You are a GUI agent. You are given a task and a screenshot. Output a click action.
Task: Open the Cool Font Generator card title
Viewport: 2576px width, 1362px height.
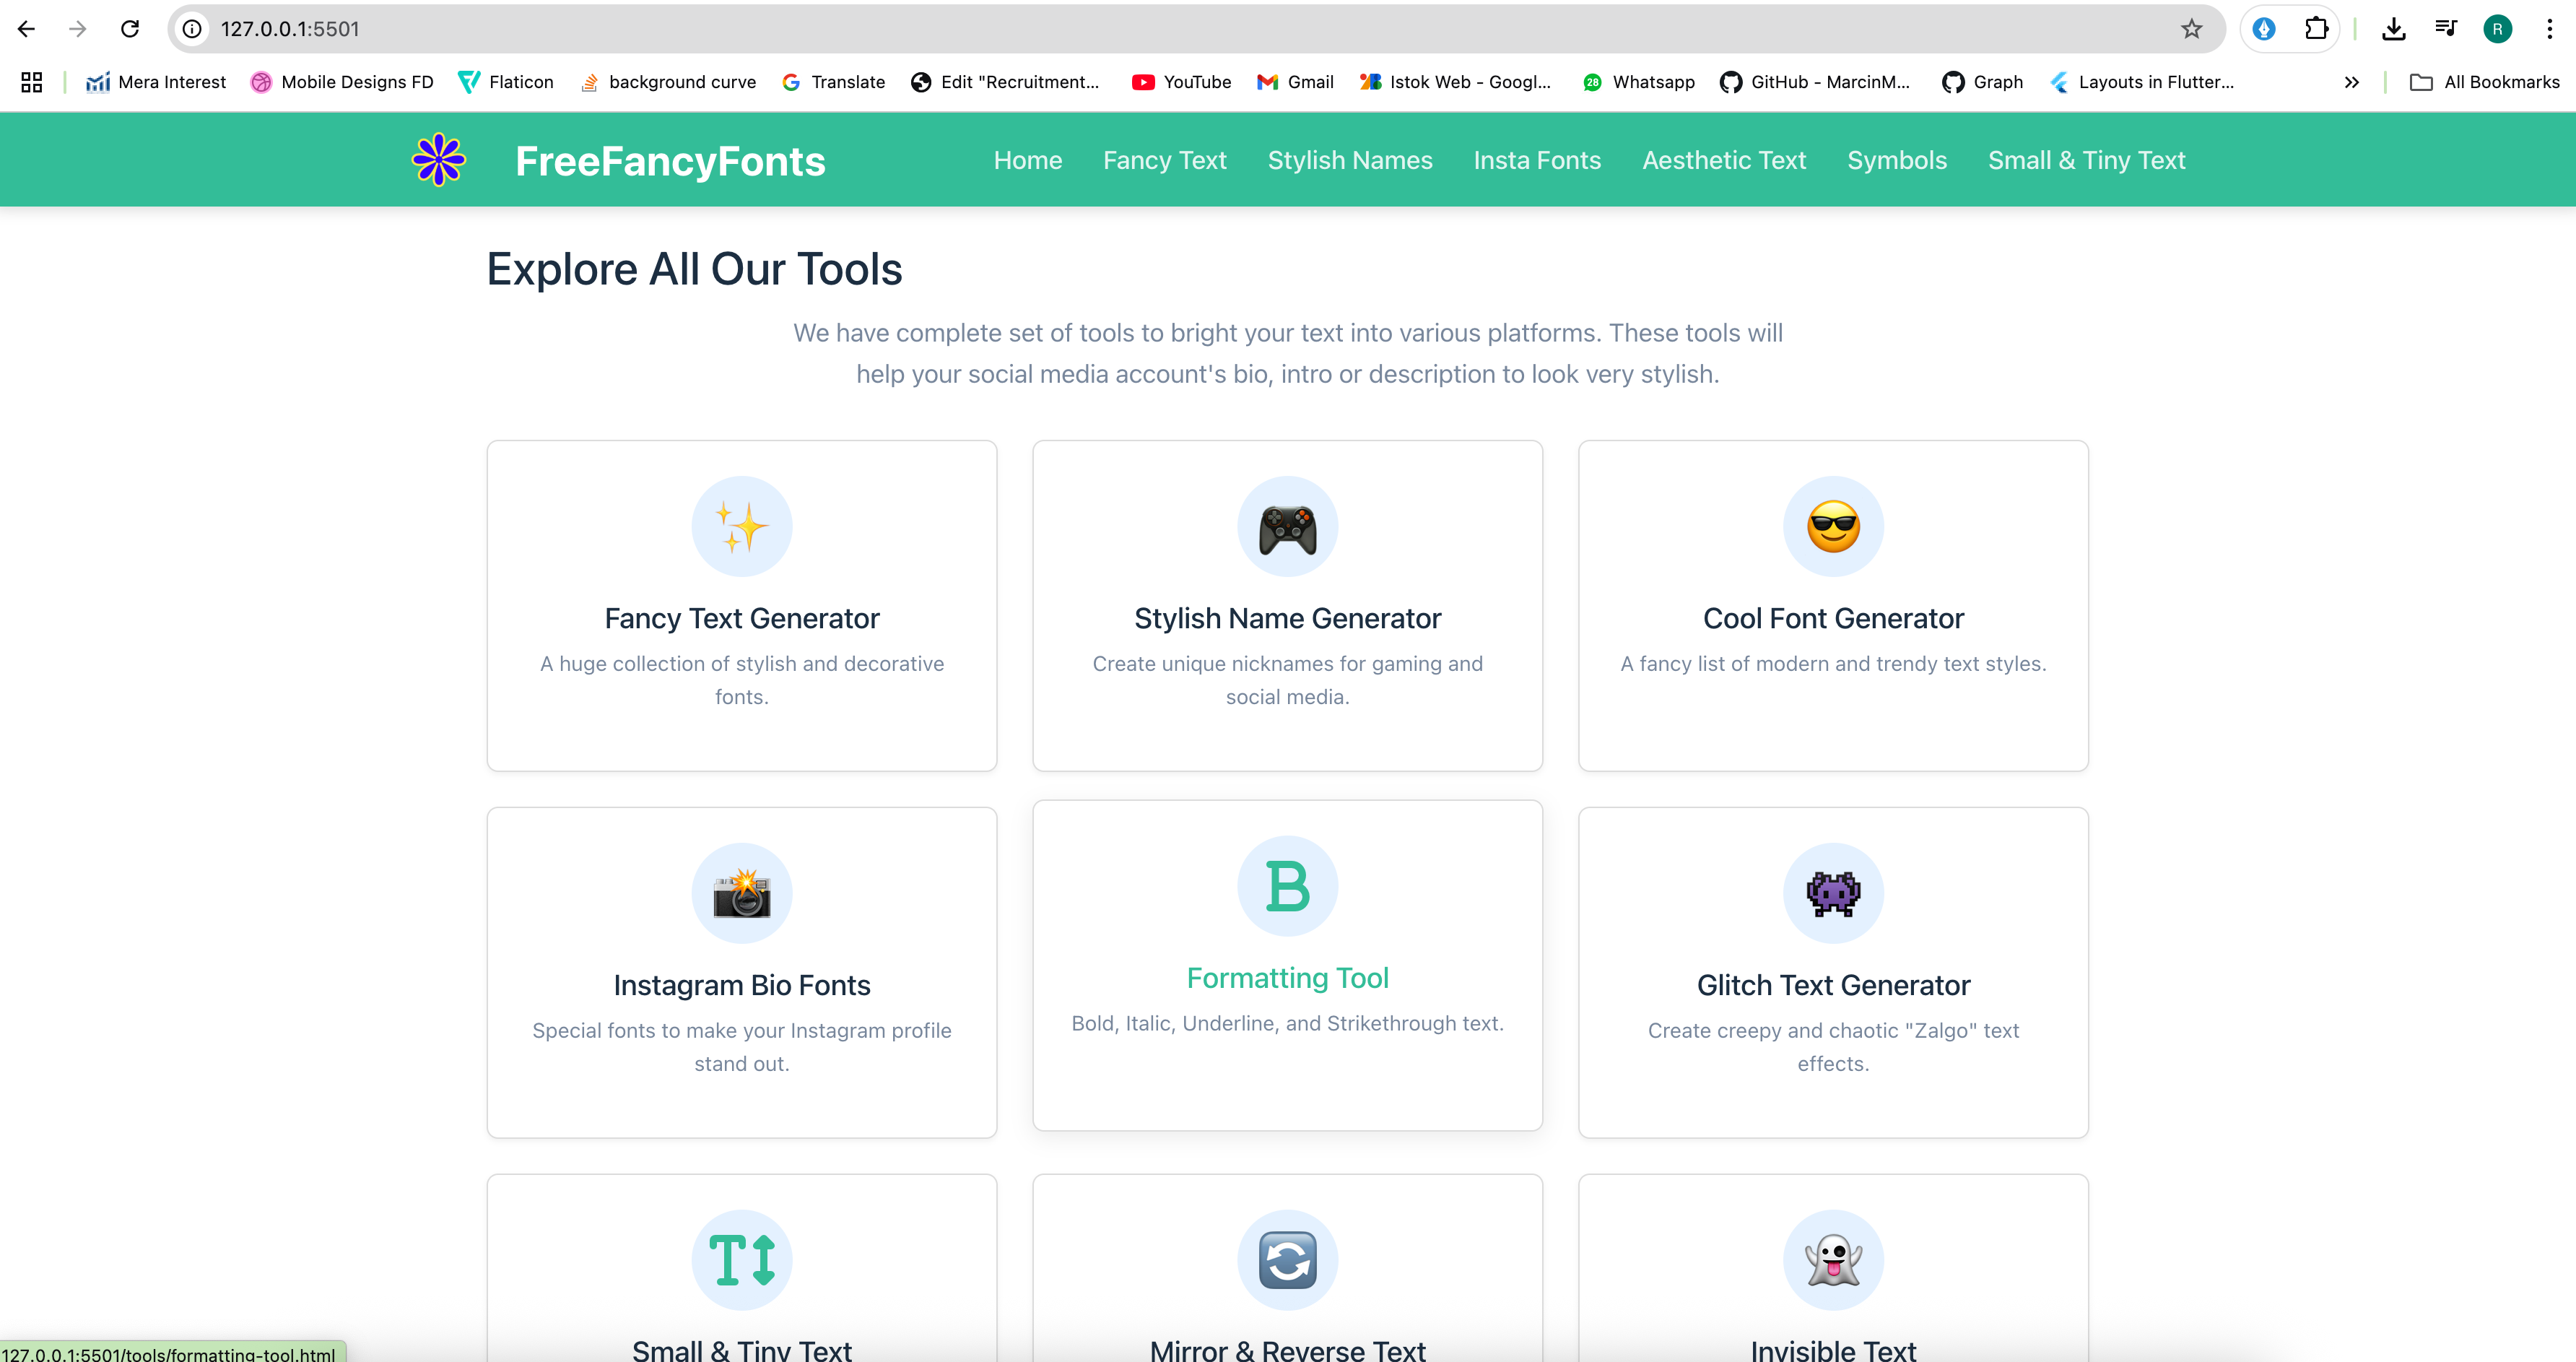(1834, 618)
